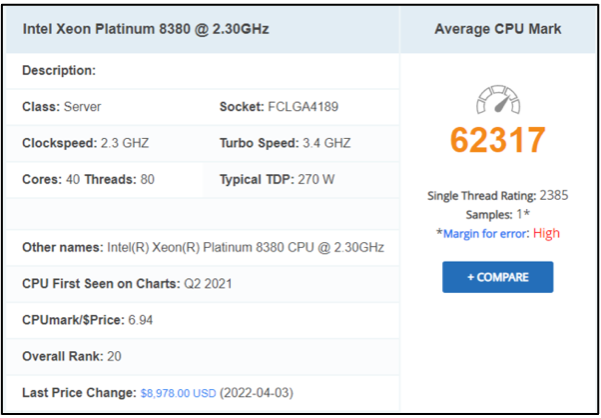Image resolution: width=601 pixels, height=418 pixels.
Task: Click the Socket FCLGA4189 field
Action: [279, 107]
